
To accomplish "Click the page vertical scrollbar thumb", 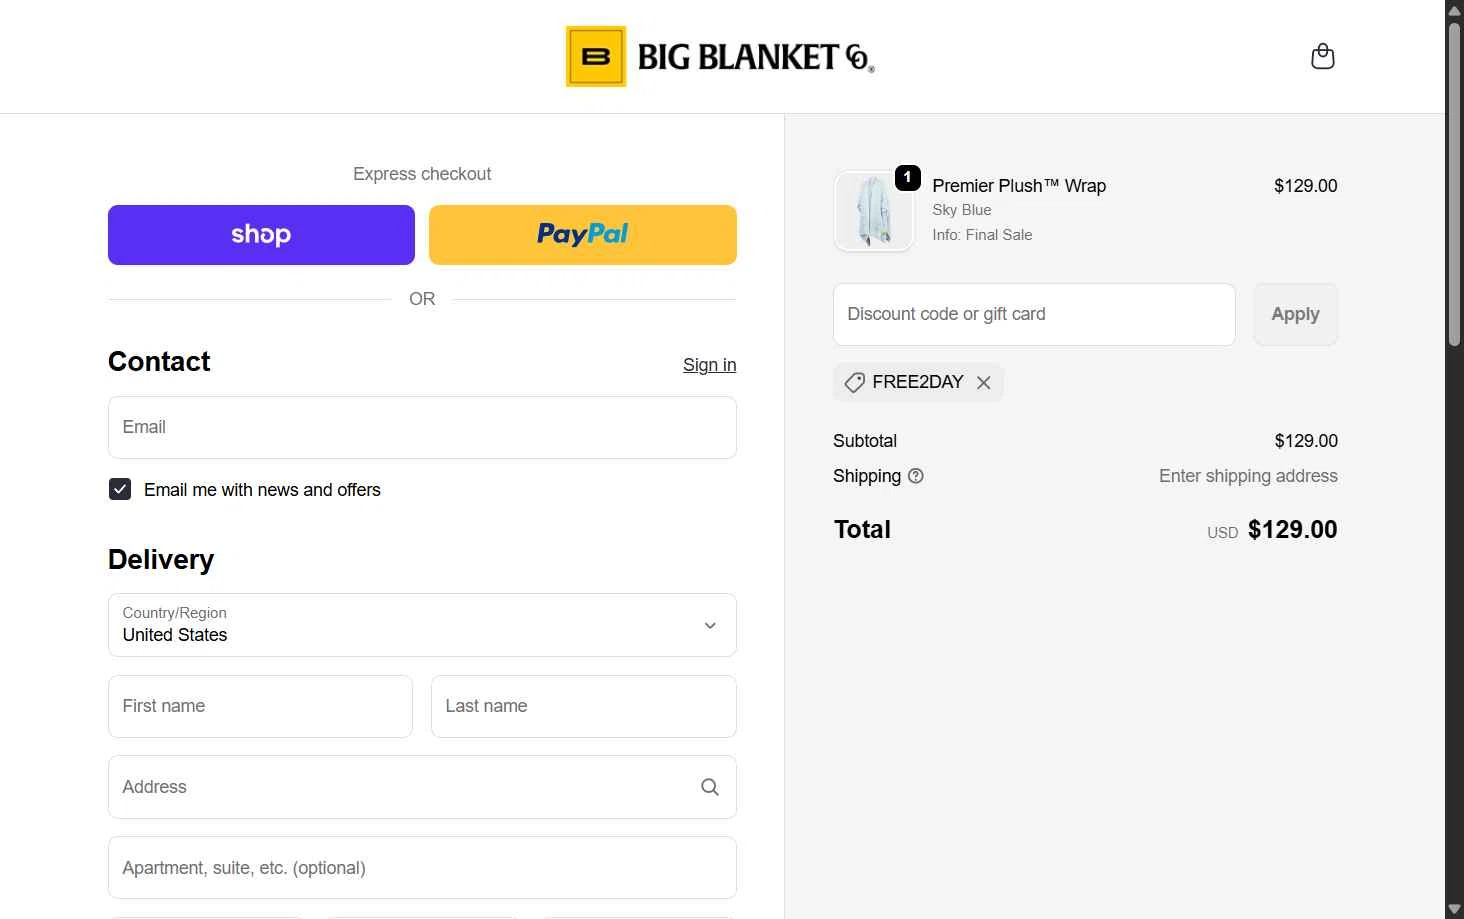I will (x=1455, y=183).
